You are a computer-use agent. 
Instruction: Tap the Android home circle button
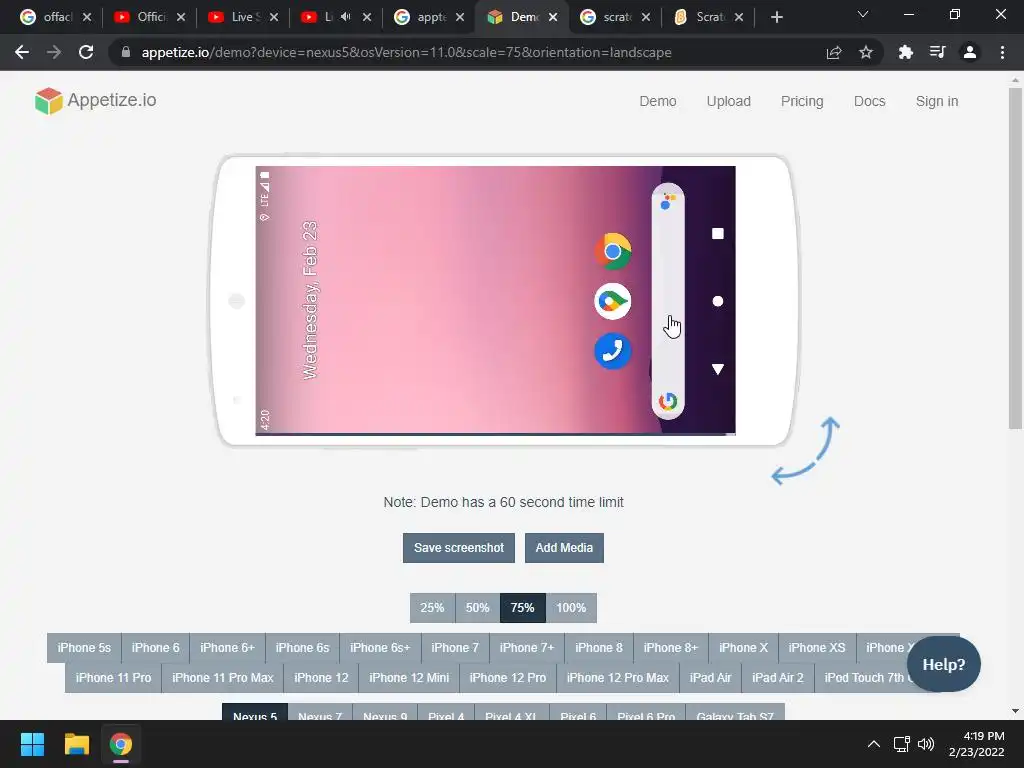click(718, 301)
